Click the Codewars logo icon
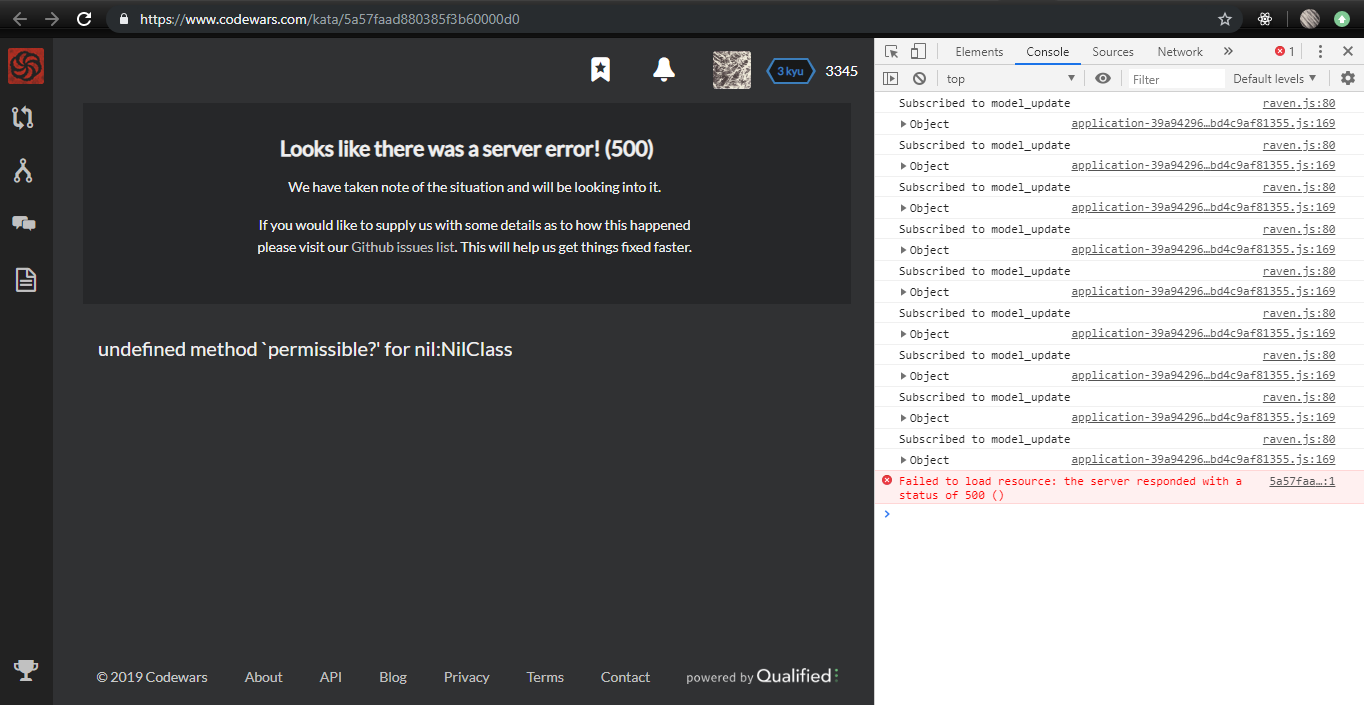This screenshot has height=705, width=1364. 25,66
